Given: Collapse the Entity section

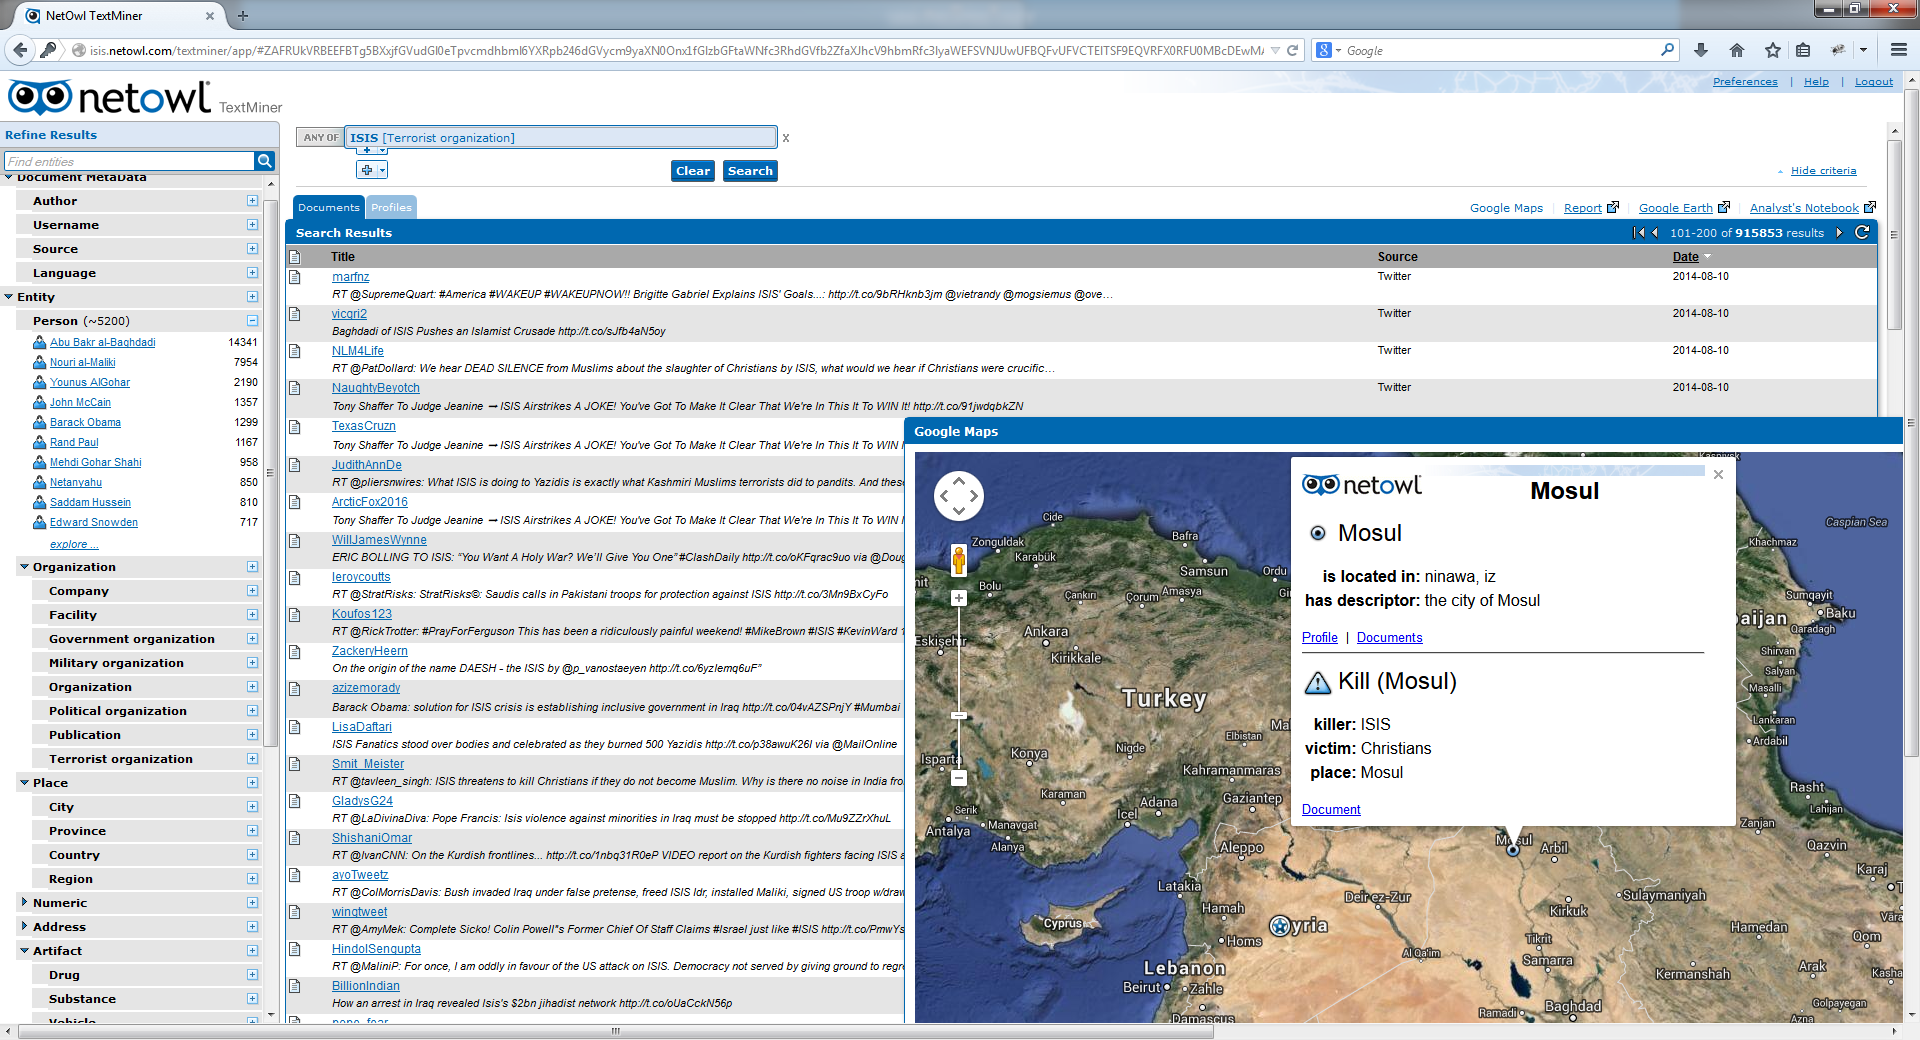Looking at the screenshot, I should click(x=9, y=297).
